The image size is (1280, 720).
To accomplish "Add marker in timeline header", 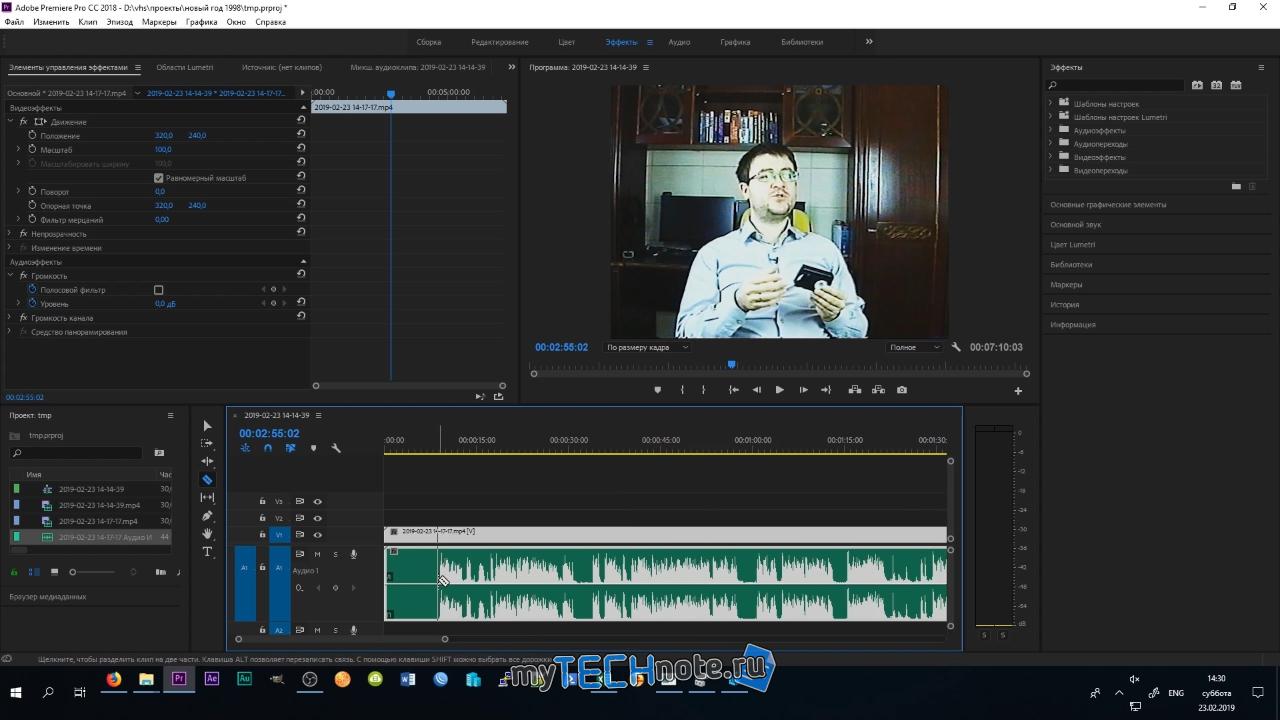I will tap(313, 448).
